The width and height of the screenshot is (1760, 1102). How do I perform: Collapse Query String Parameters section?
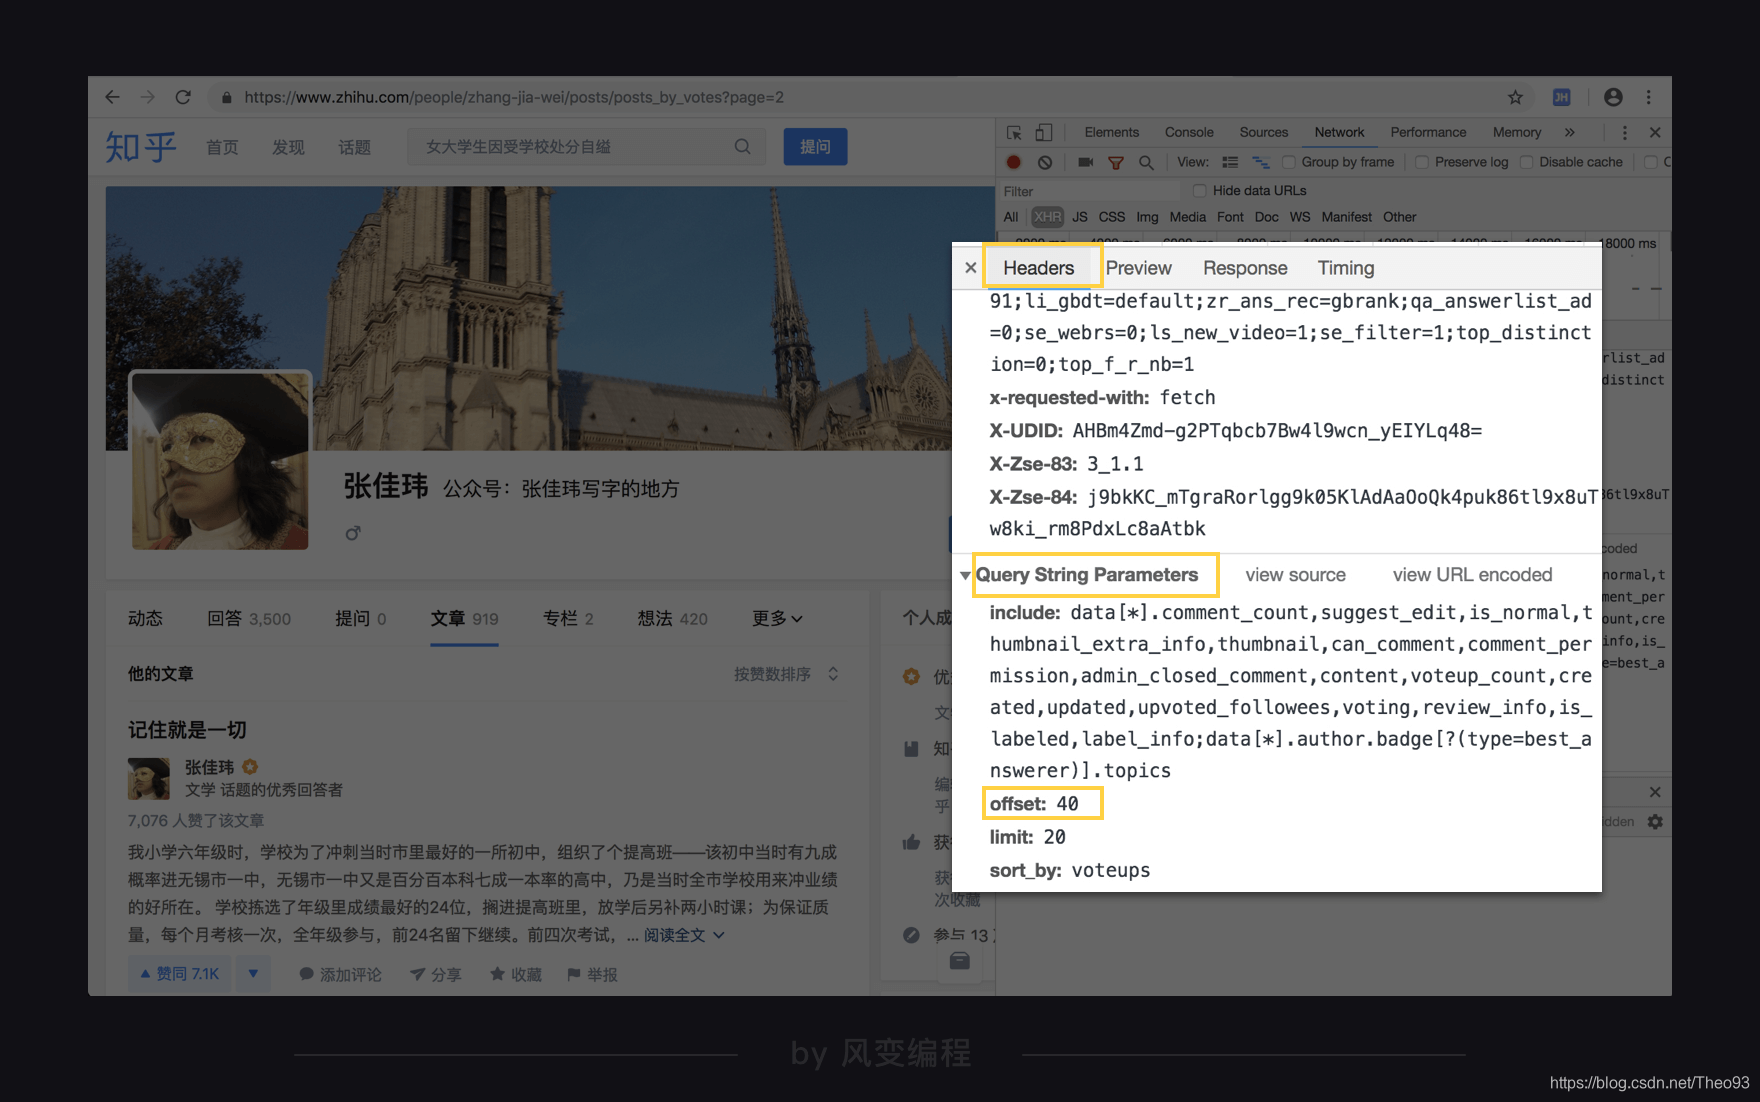(x=965, y=575)
